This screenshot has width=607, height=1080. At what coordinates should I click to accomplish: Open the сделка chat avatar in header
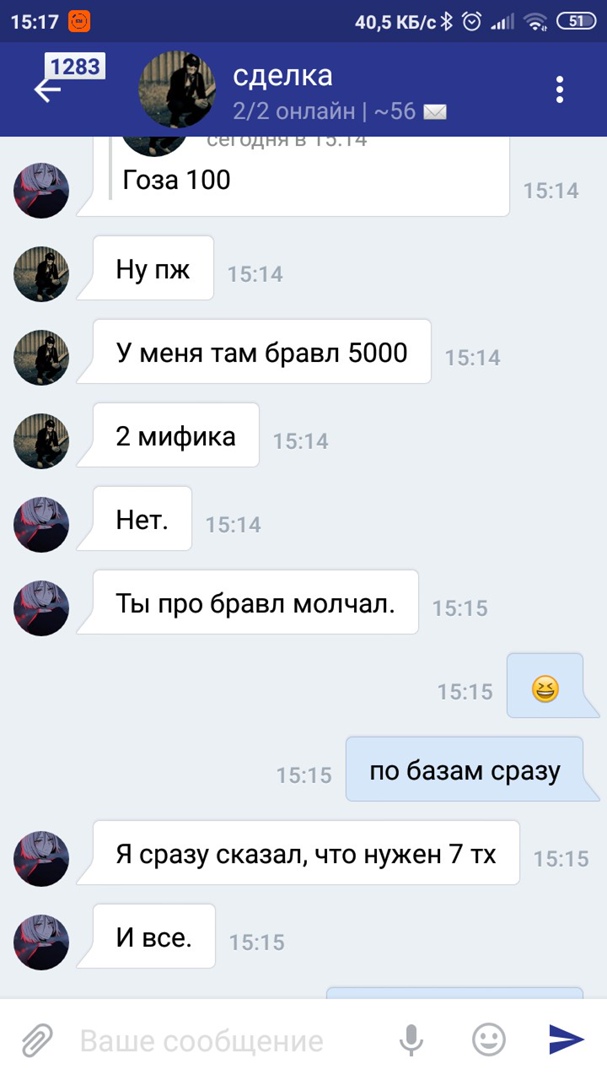point(177,90)
